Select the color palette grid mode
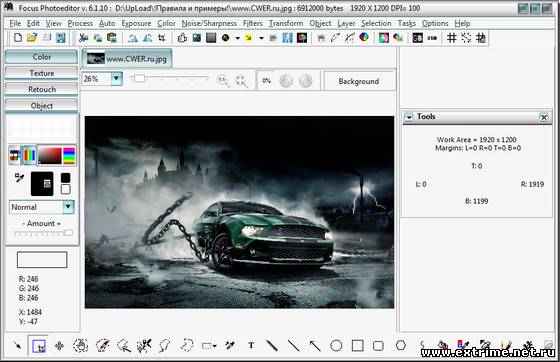560x362 pixels. pyautogui.click(x=15, y=156)
